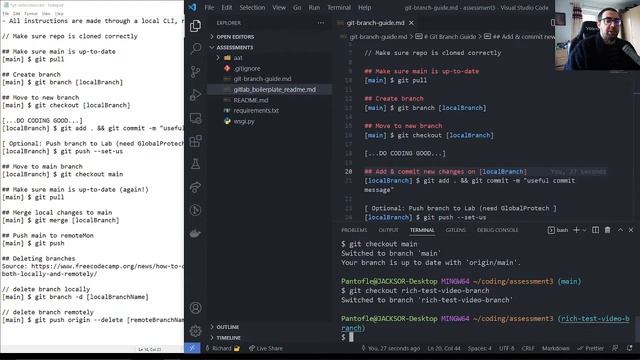
Task: Open the Run menu
Action: (314, 7)
